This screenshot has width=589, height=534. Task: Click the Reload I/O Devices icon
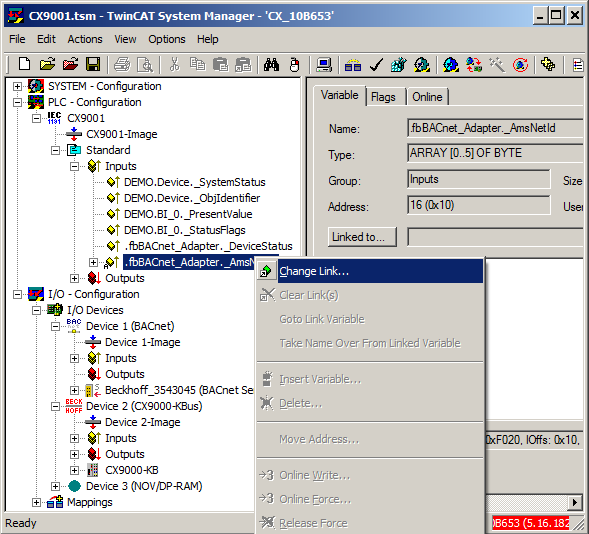(474, 64)
